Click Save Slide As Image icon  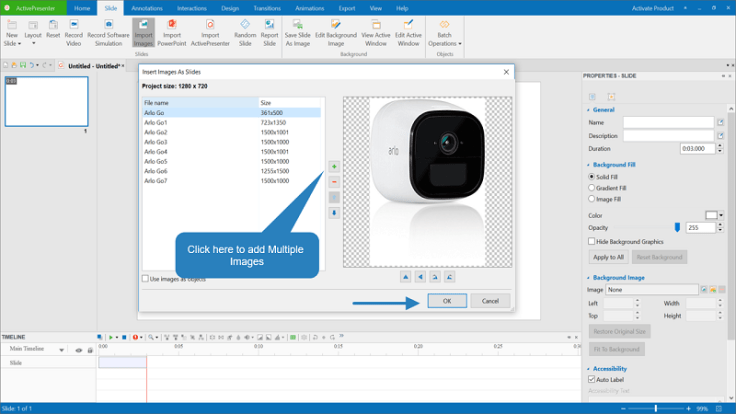297,32
